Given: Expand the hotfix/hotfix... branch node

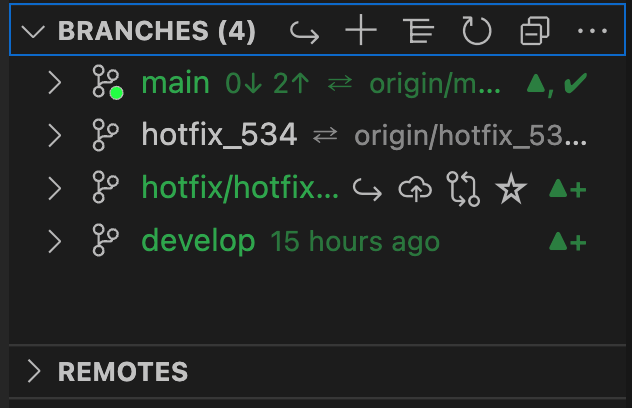Looking at the screenshot, I should (x=55, y=188).
